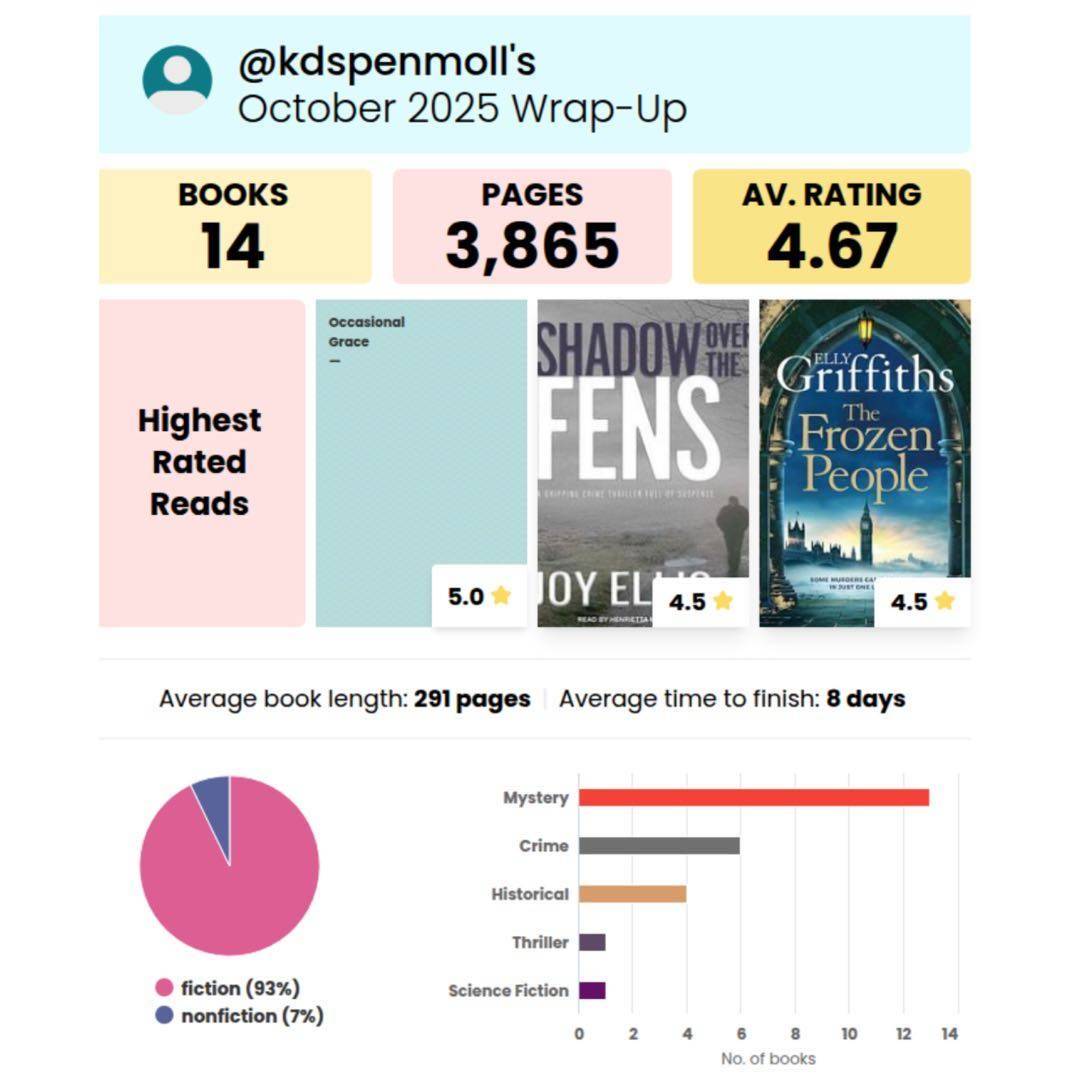This screenshot has width=1080, height=1080.
Task: Click the star on Shadow Over the Fens rating
Action: (723, 601)
